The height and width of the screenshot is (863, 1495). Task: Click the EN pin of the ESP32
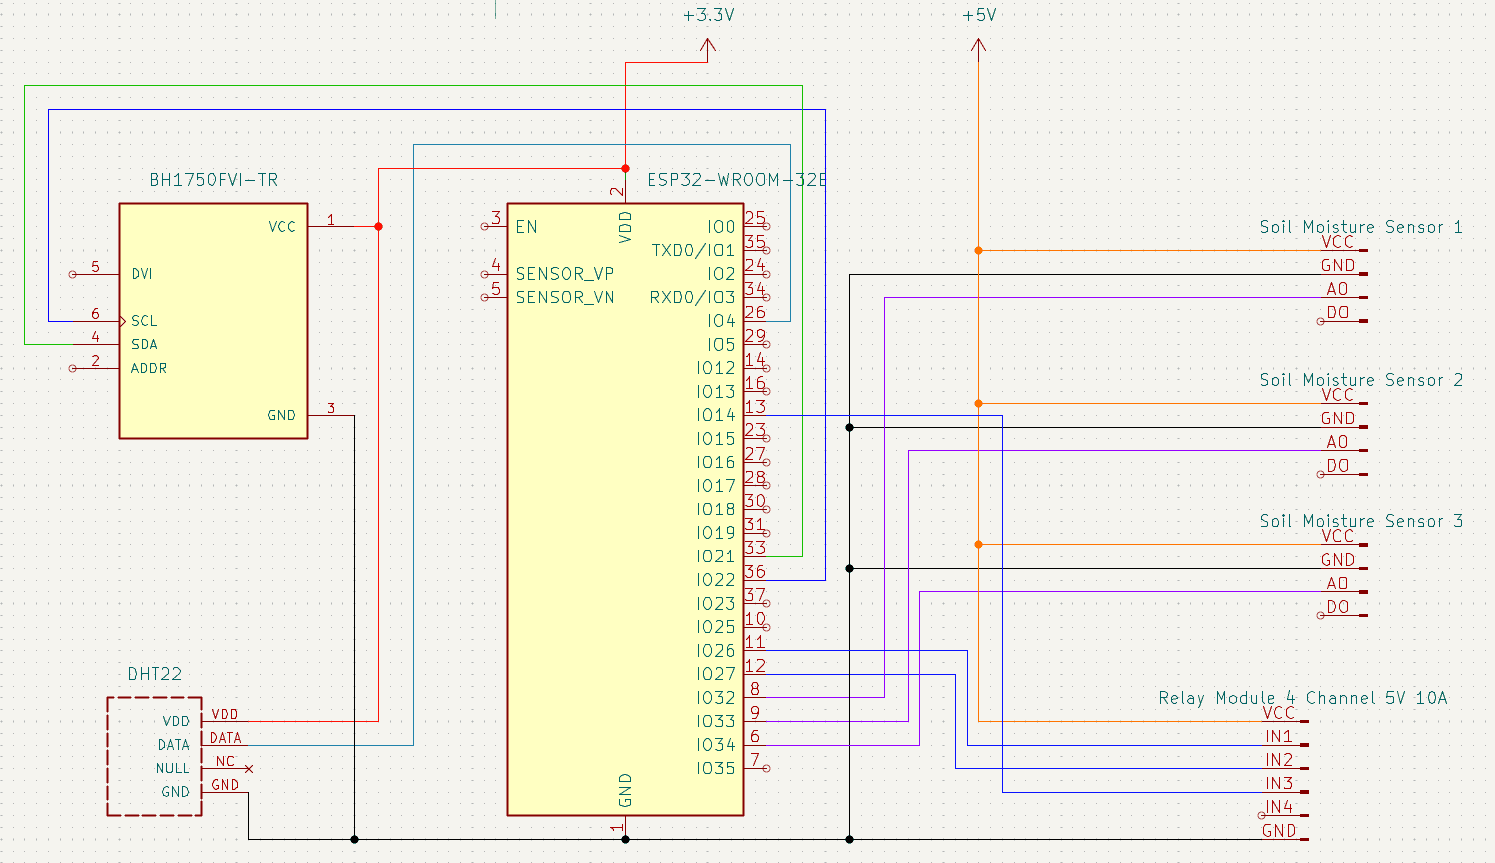click(x=527, y=227)
